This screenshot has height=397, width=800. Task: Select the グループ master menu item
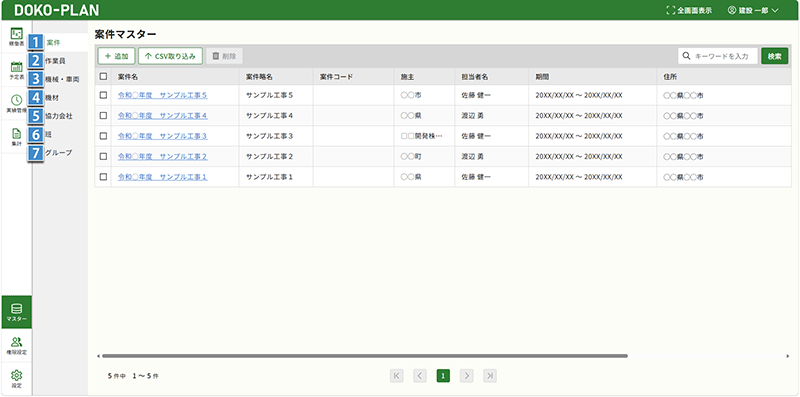60,153
